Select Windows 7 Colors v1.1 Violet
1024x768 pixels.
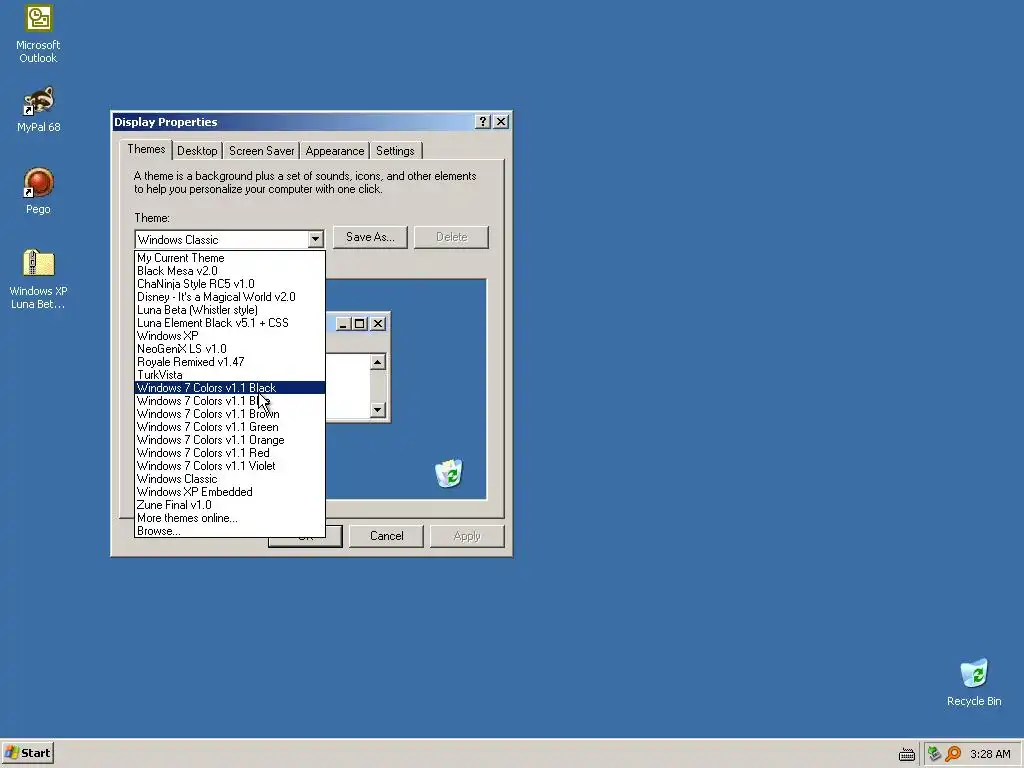click(230, 466)
